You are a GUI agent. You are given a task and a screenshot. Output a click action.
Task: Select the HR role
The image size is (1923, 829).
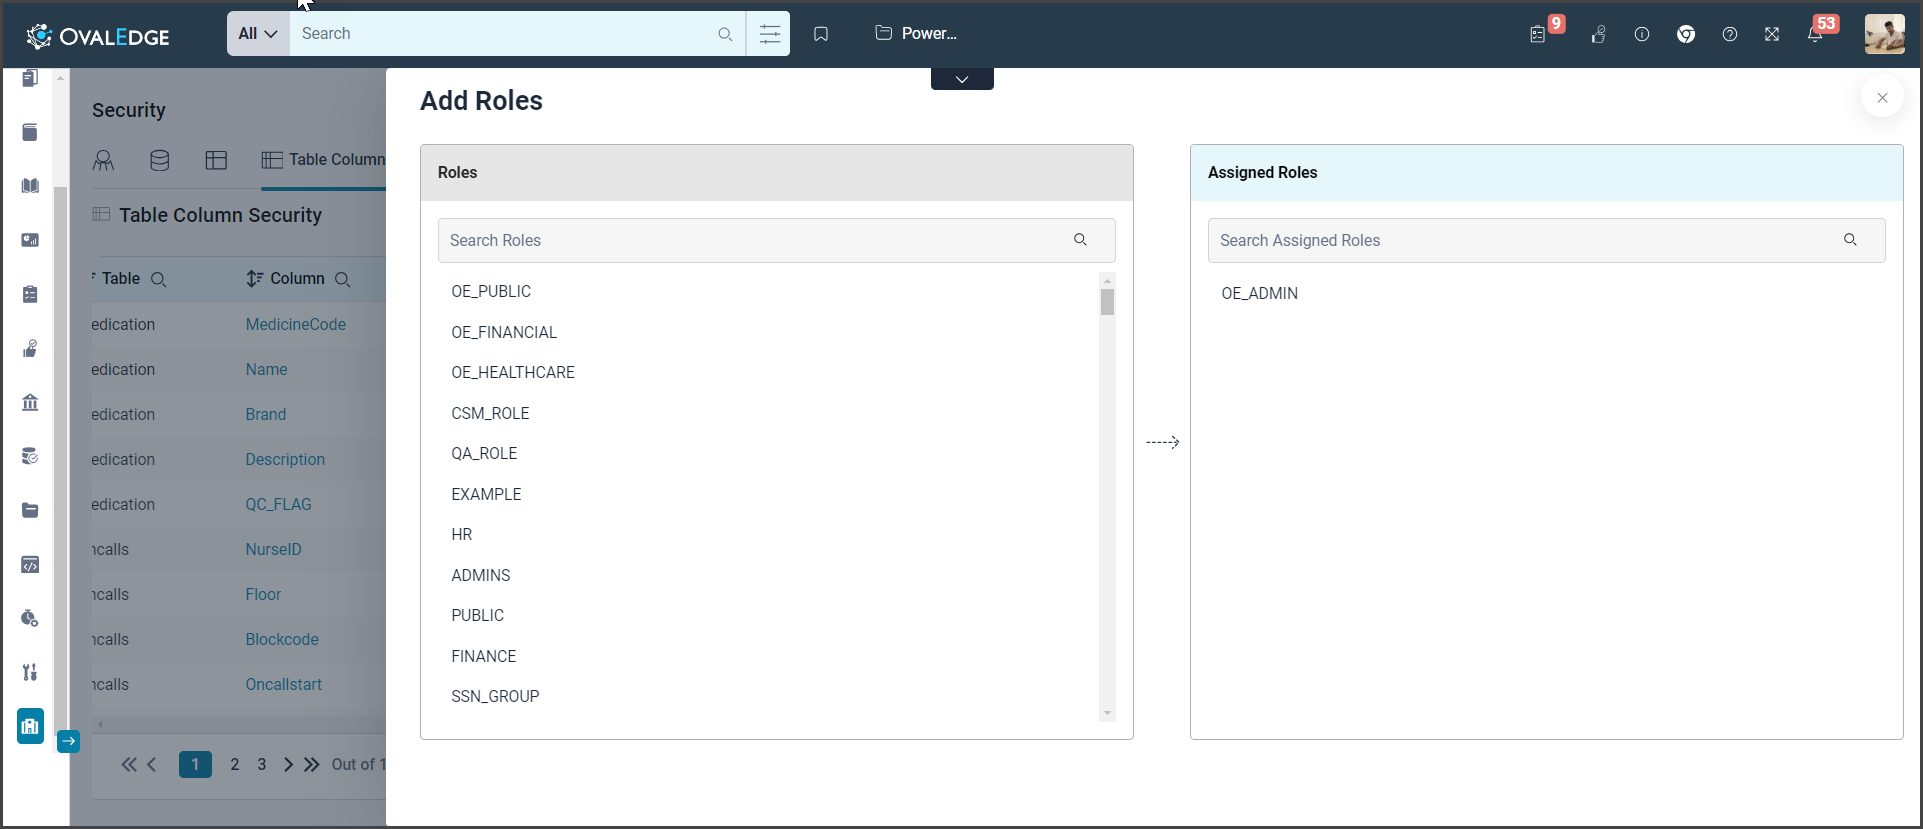(462, 534)
